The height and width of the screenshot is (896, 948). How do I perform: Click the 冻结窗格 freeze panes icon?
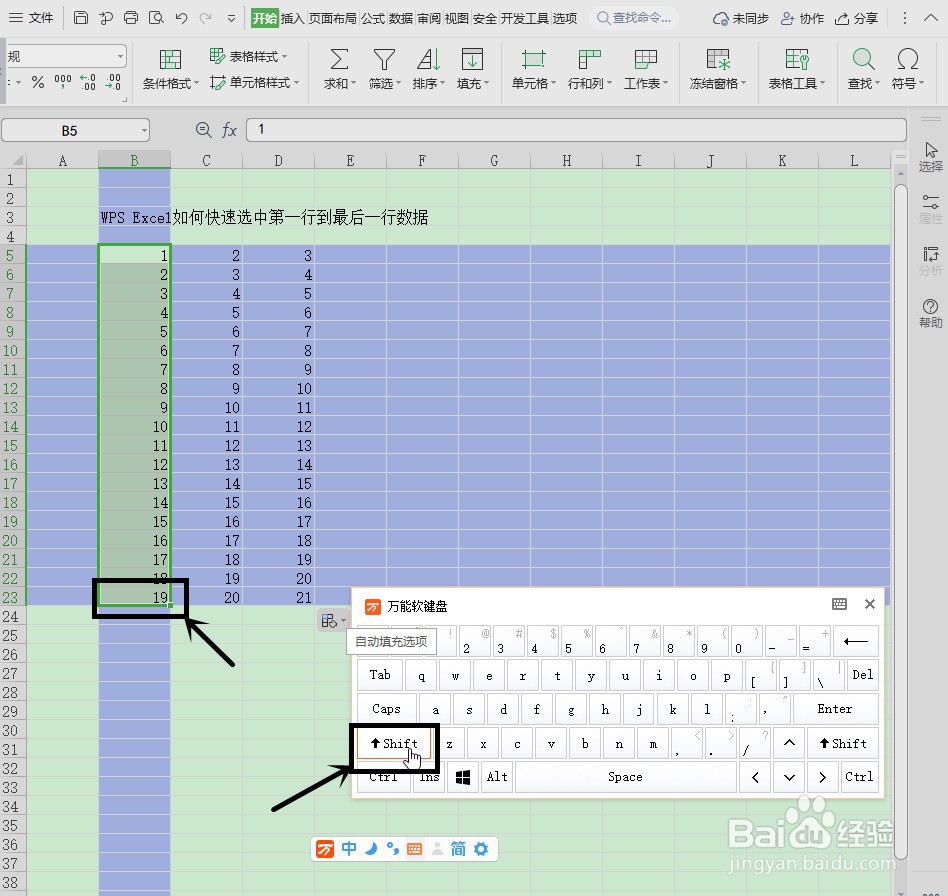718,59
